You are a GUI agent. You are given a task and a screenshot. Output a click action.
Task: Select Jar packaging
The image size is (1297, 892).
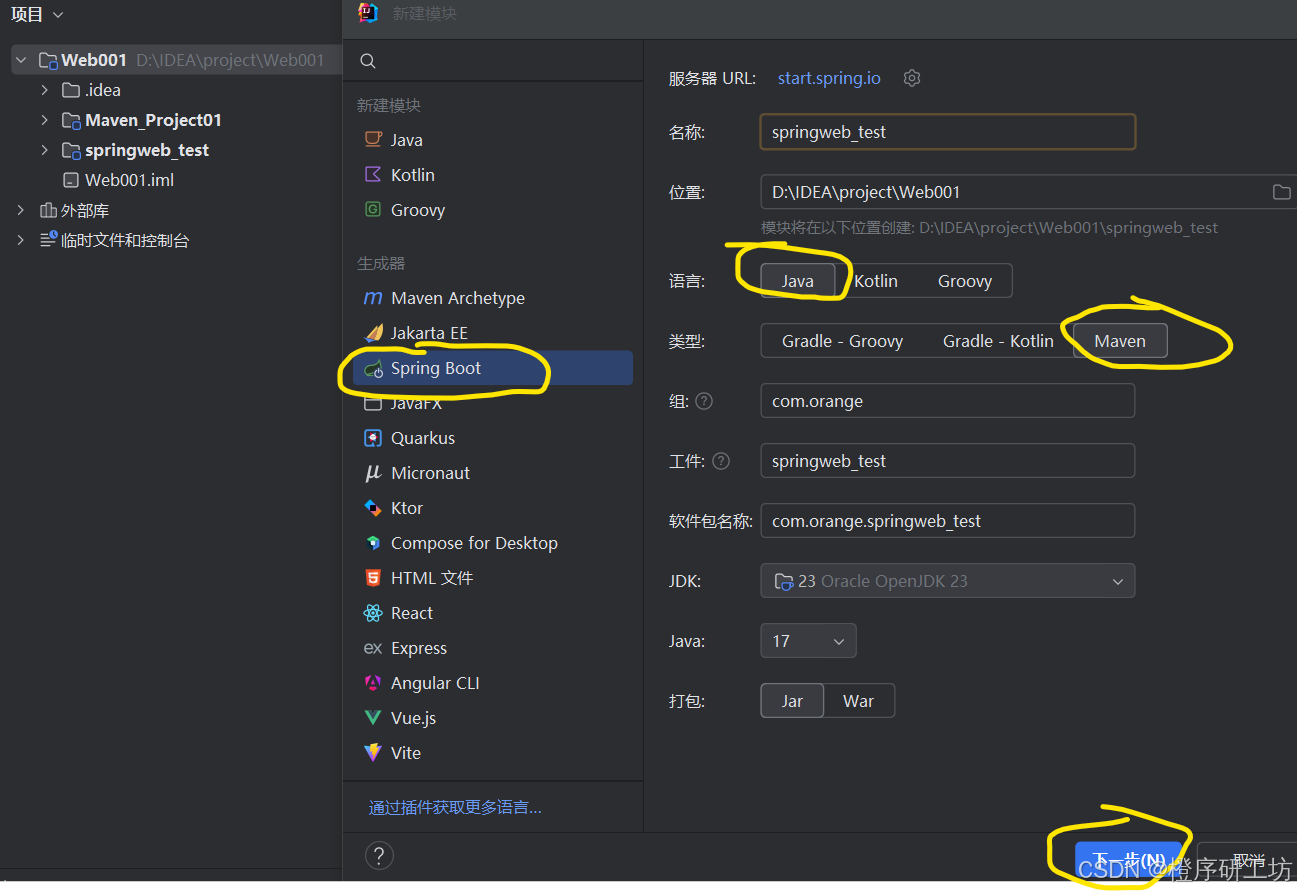point(792,701)
